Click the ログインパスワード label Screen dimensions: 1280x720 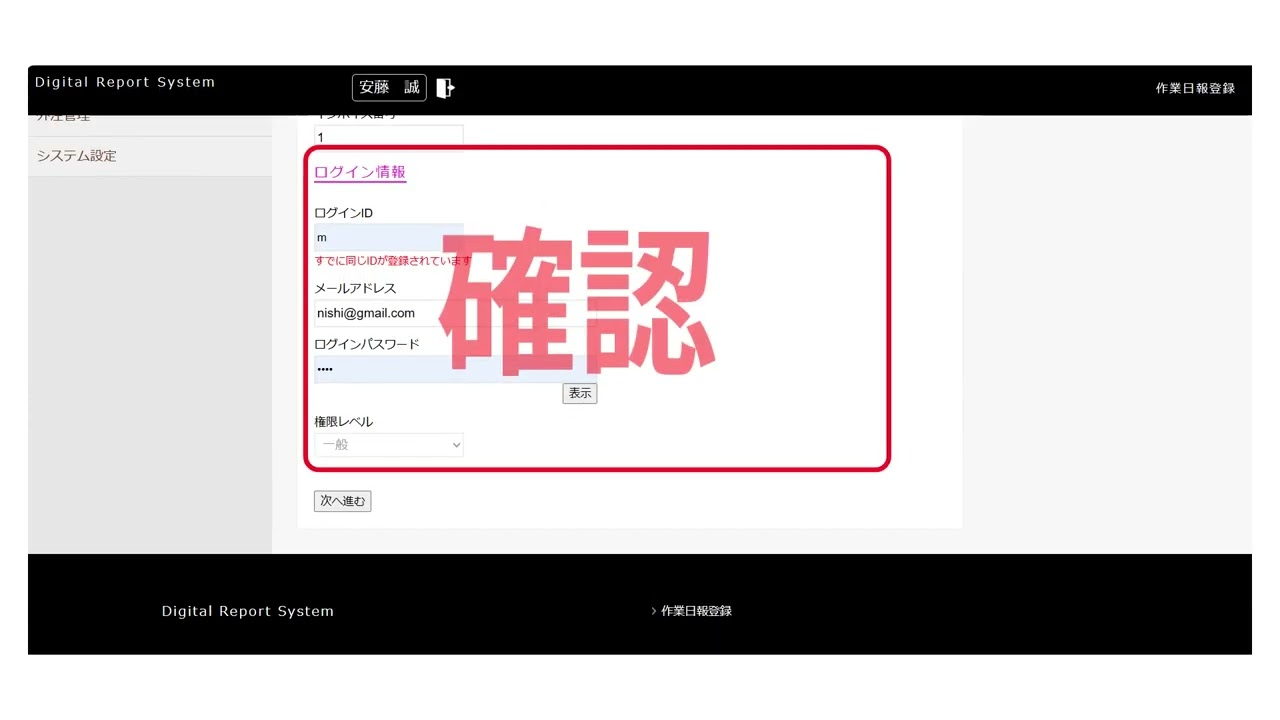[x=367, y=344]
